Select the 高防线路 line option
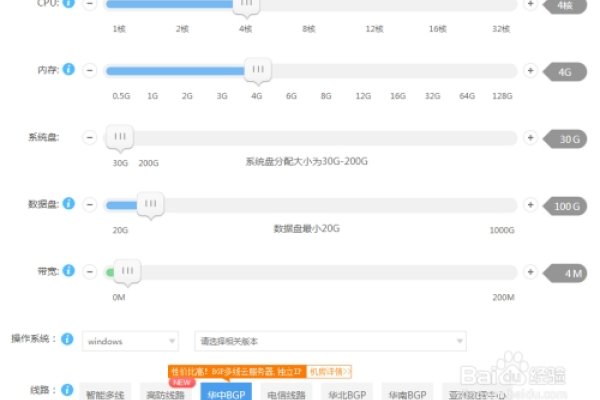 (165, 392)
